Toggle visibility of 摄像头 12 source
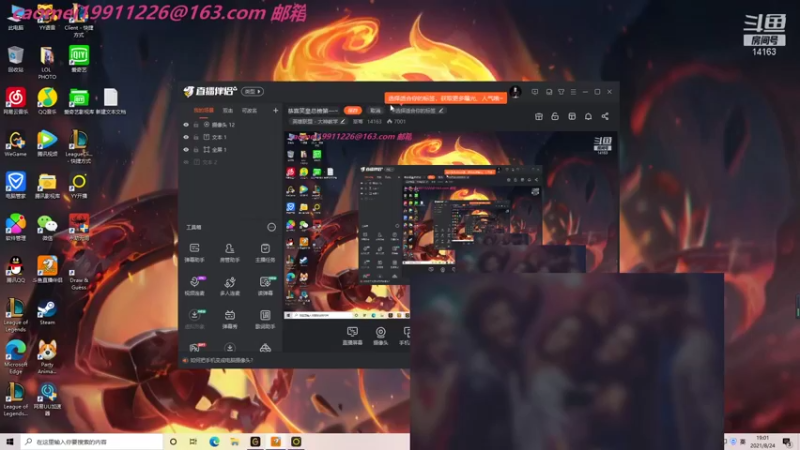Screen dimensions: 800x450 point(186,124)
